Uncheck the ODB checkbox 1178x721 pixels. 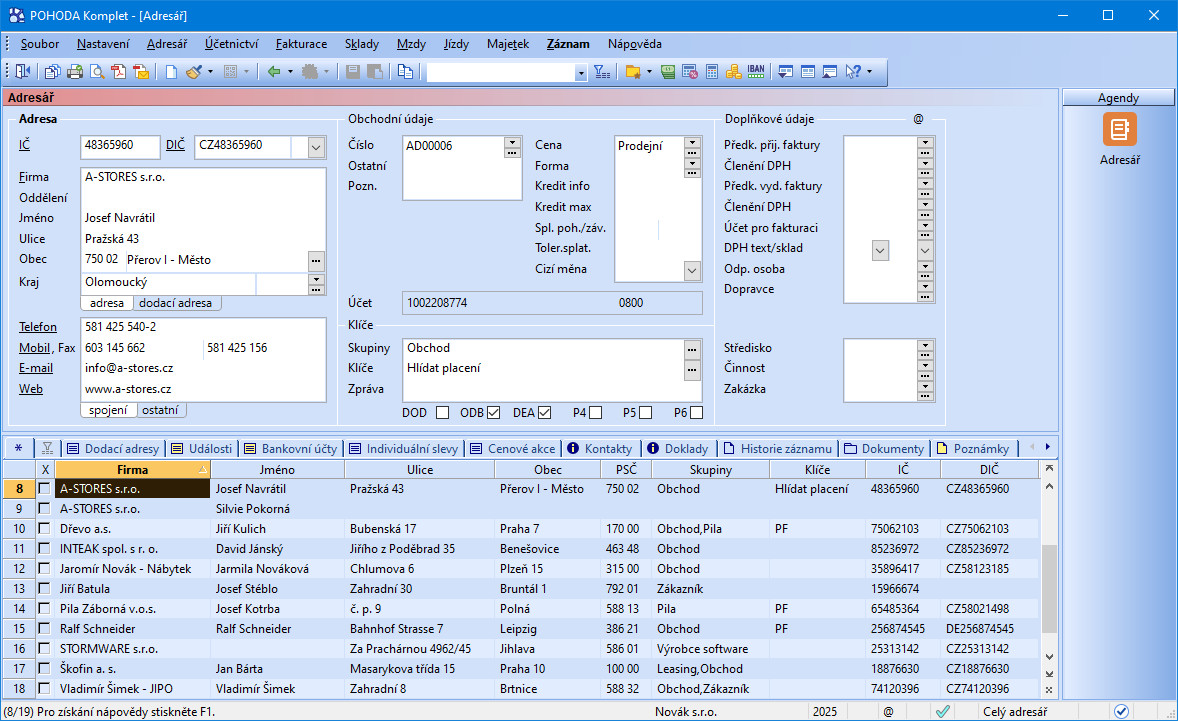(x=494, y=413)
